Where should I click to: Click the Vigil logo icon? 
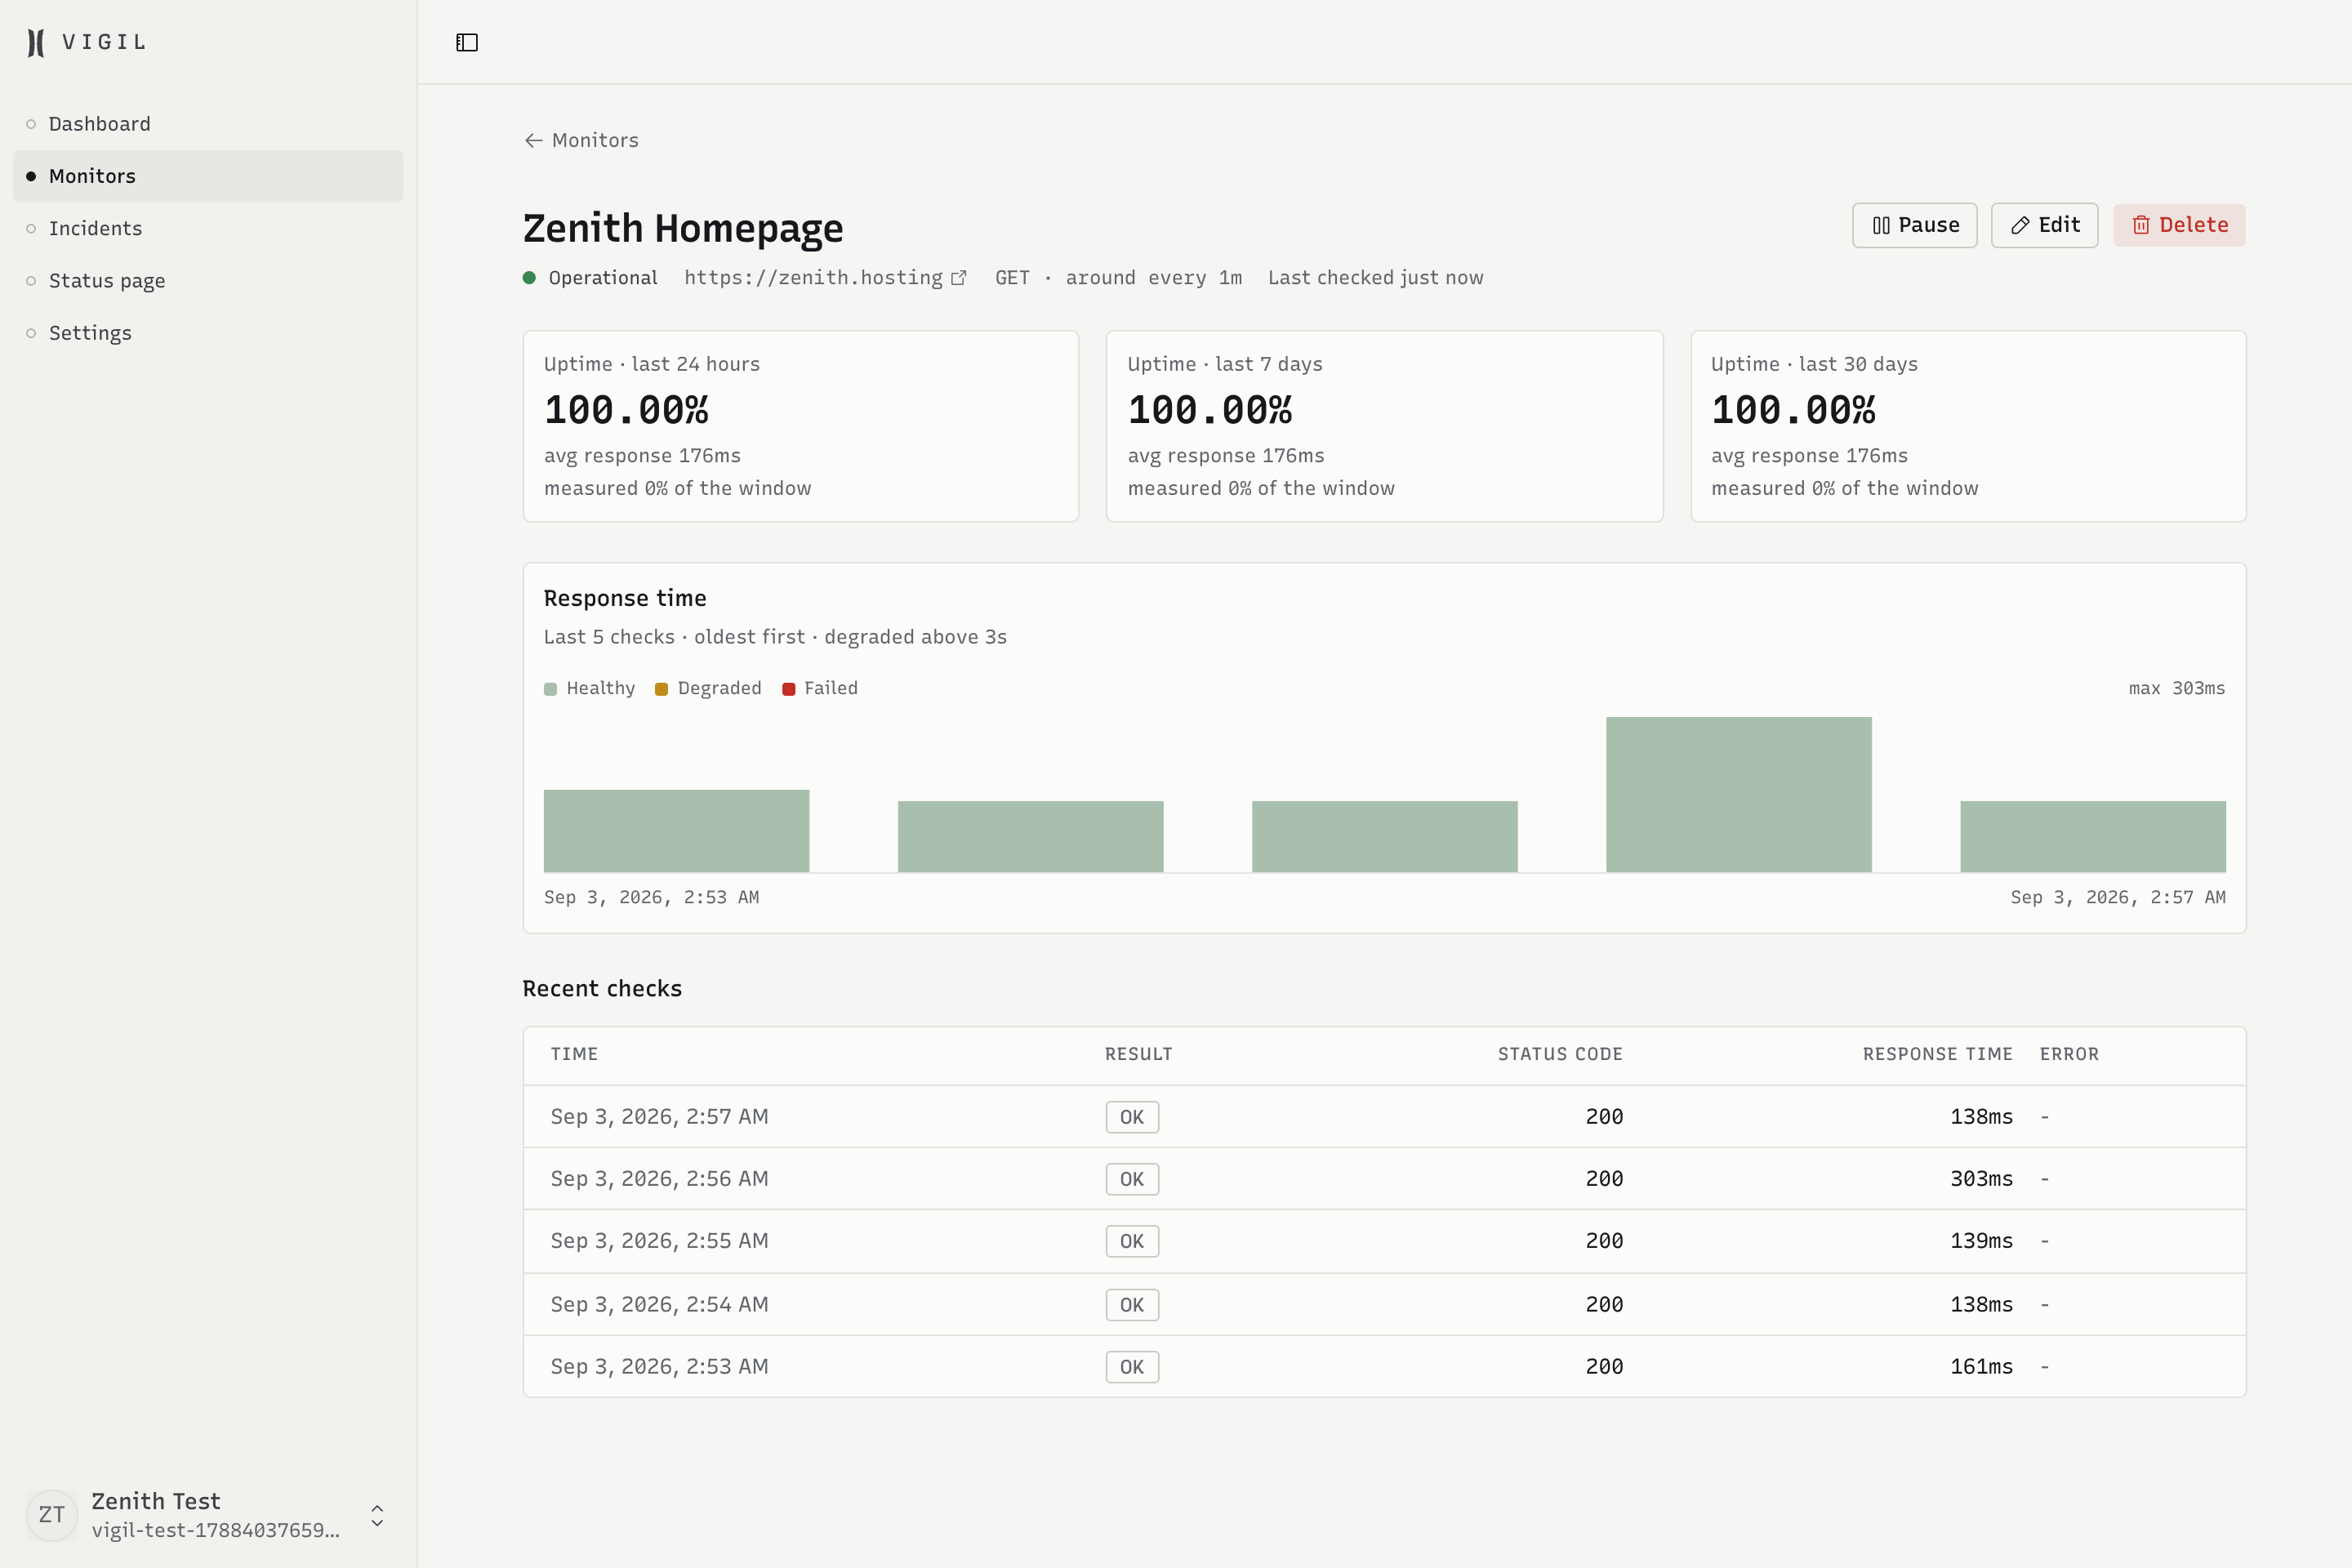[x=36, y=42]
